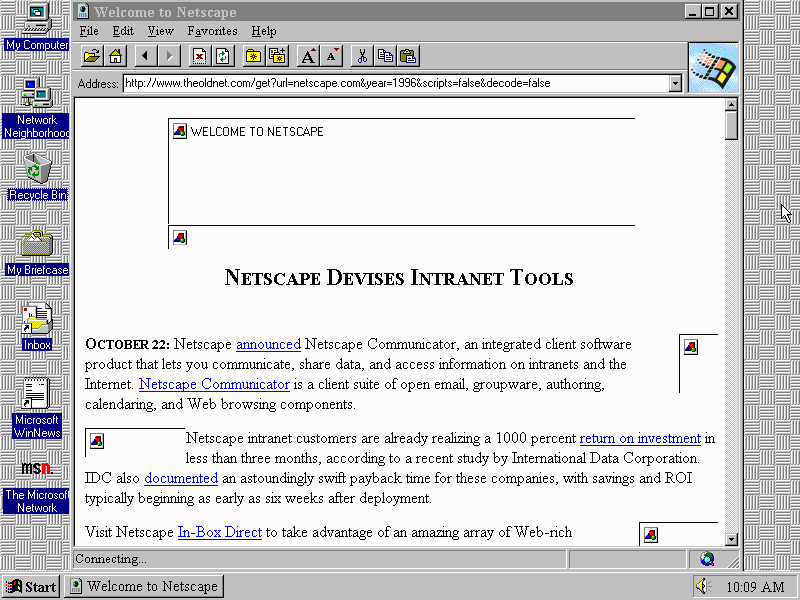This screenshot has width=800, height=600.
Task: Click the Paste clipboard toolbar icon
Action: coord(408,56)
